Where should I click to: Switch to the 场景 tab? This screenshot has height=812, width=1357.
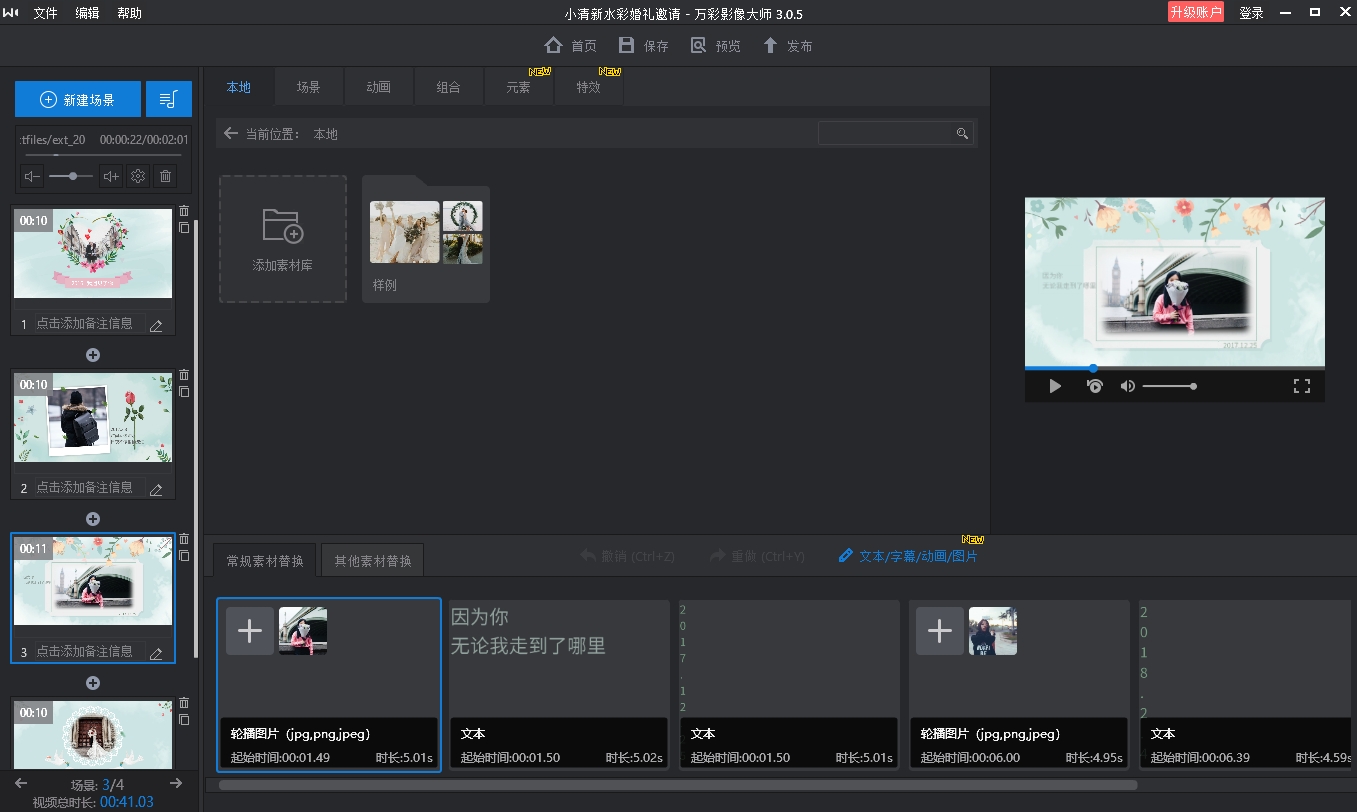click(x=309, y=87)
